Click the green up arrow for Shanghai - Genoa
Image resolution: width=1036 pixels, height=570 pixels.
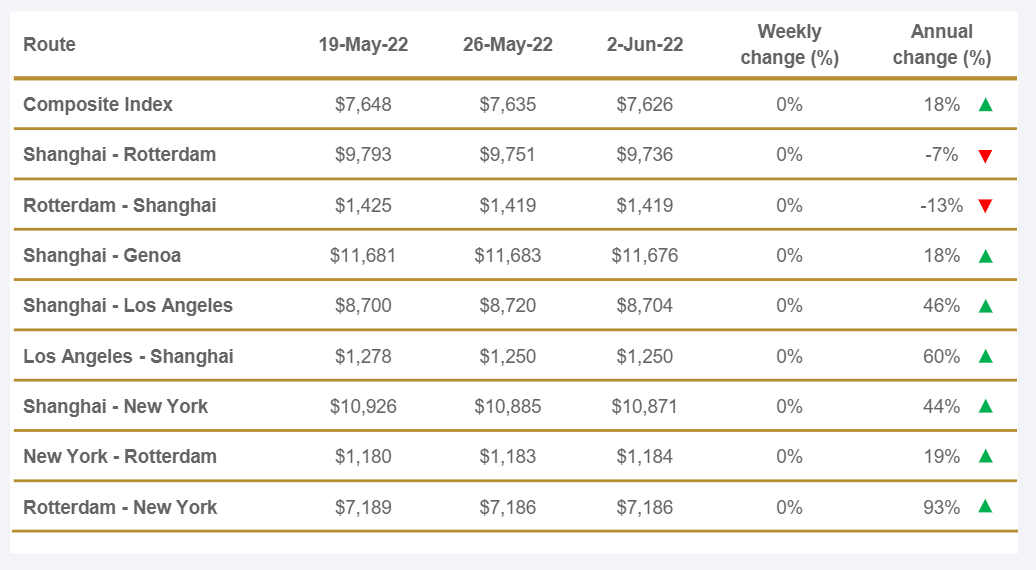coord(985,256)
